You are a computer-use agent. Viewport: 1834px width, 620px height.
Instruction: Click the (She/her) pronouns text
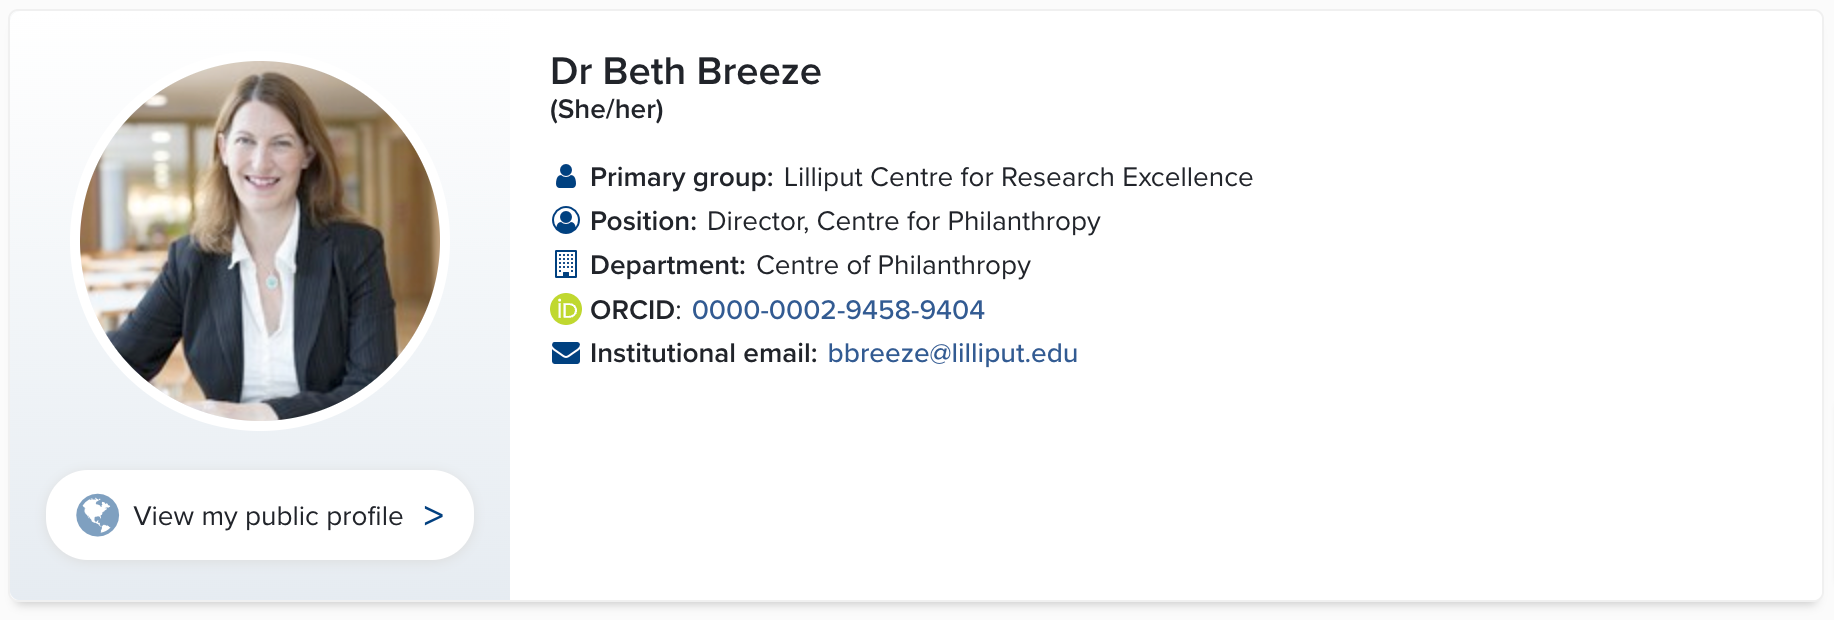coord(607,110)
